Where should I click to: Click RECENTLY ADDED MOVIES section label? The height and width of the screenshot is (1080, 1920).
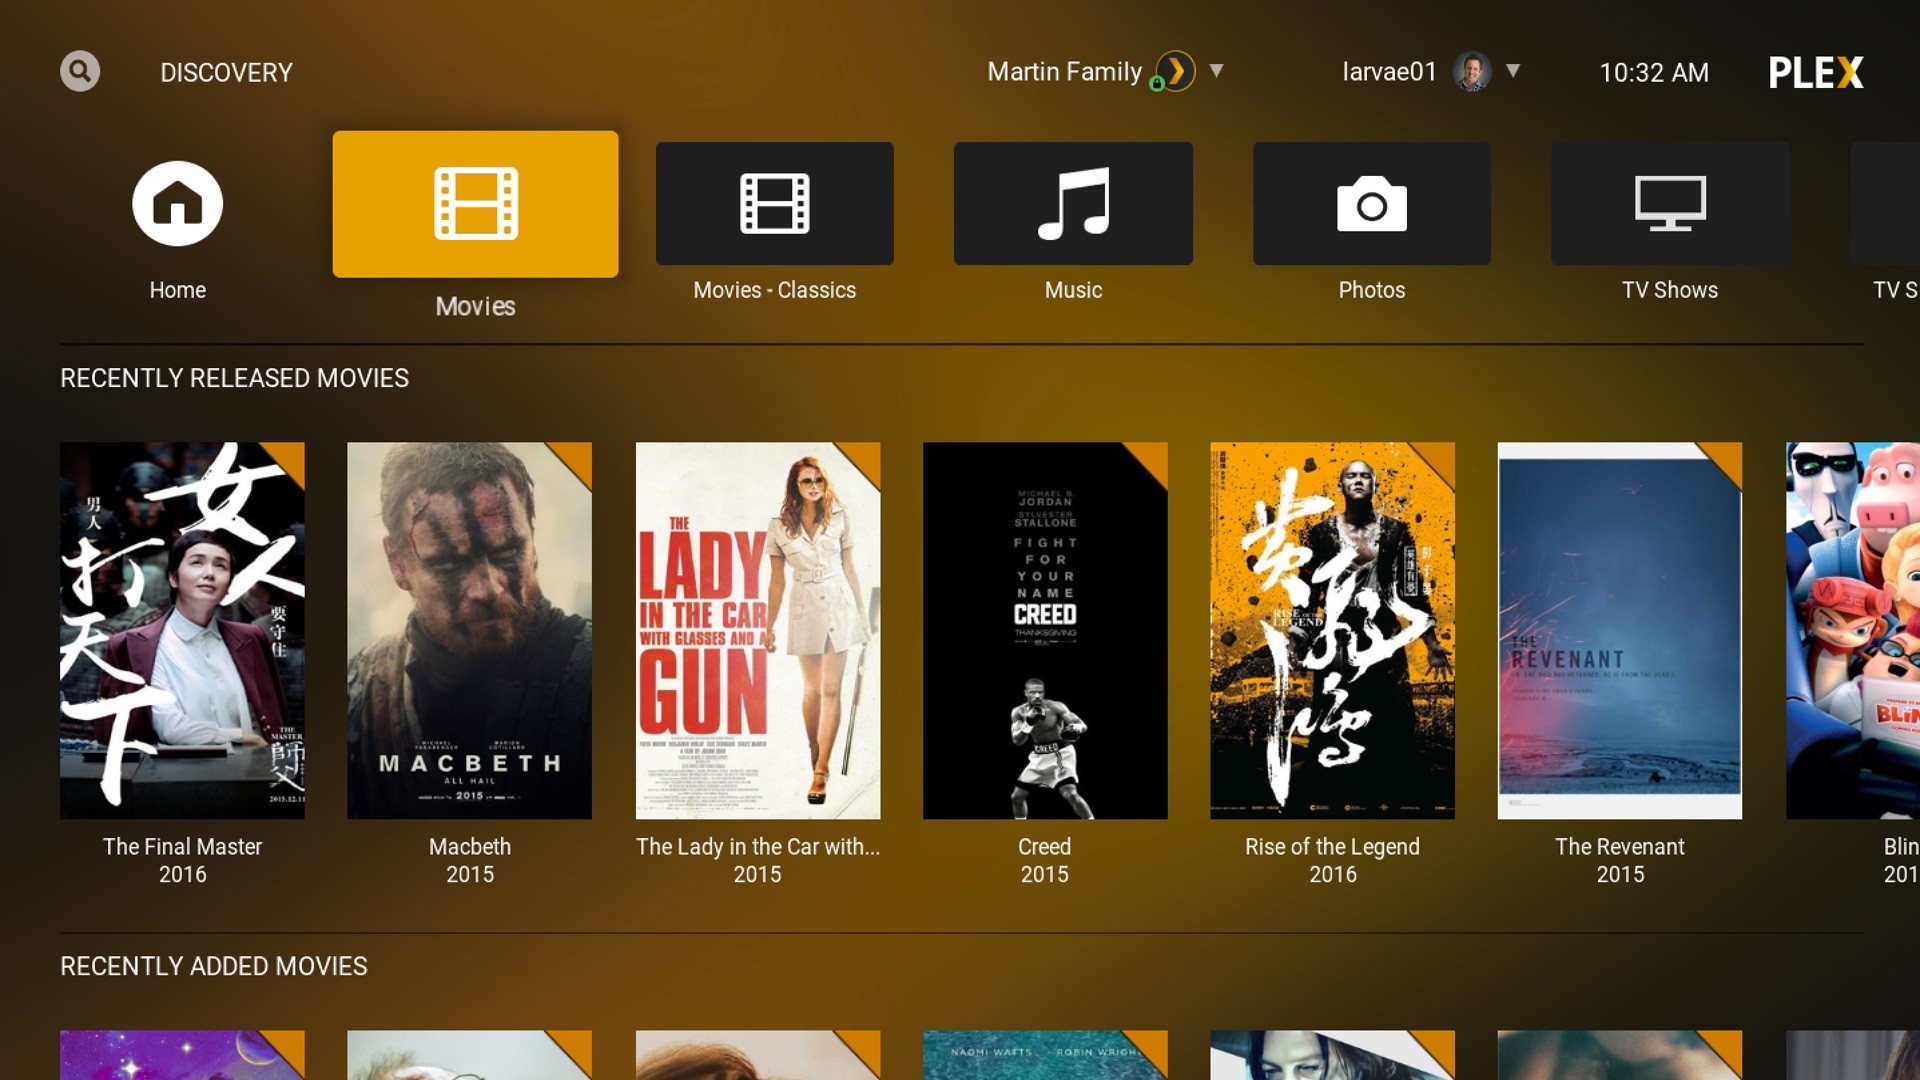click(214, 965)
